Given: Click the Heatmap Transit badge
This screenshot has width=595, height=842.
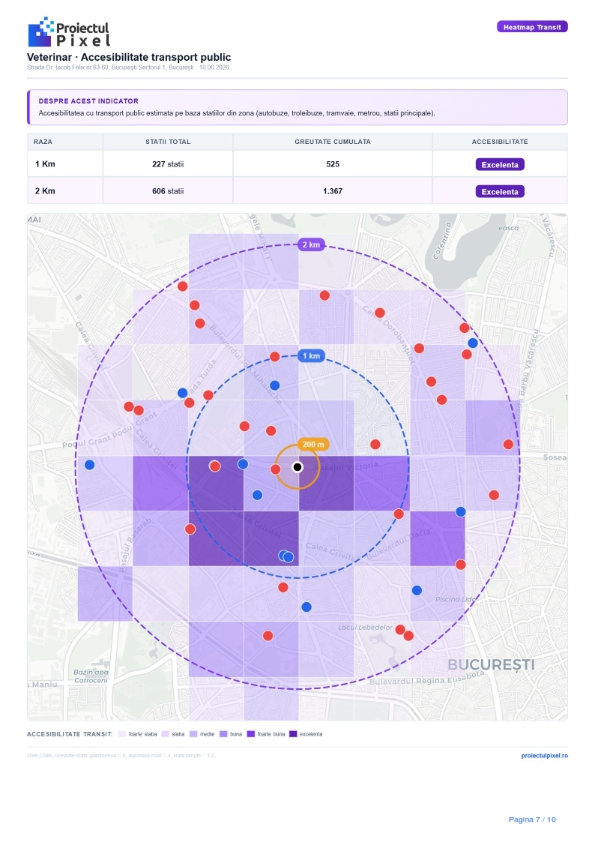Looking at the screenshot, I should [532, 27].
